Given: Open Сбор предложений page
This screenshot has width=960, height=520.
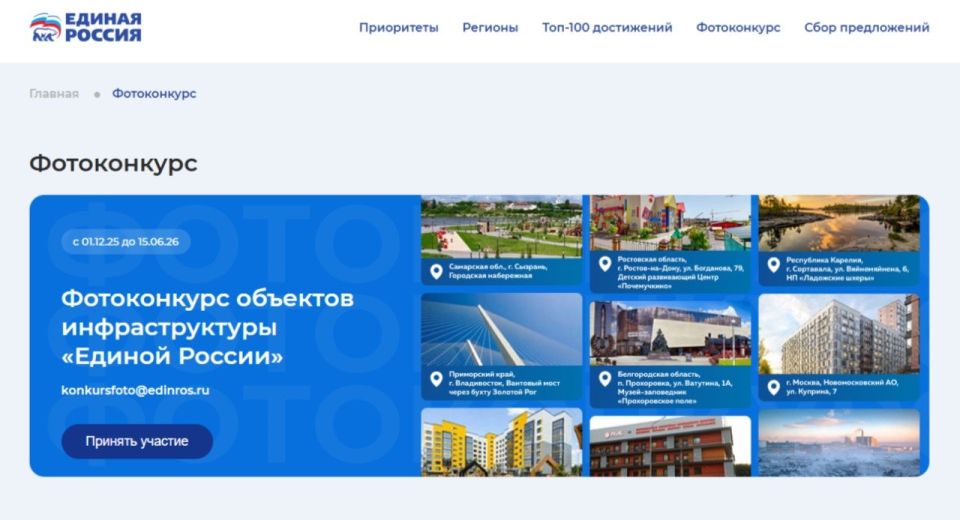Looking at the screenshot, I should [866, 28].
